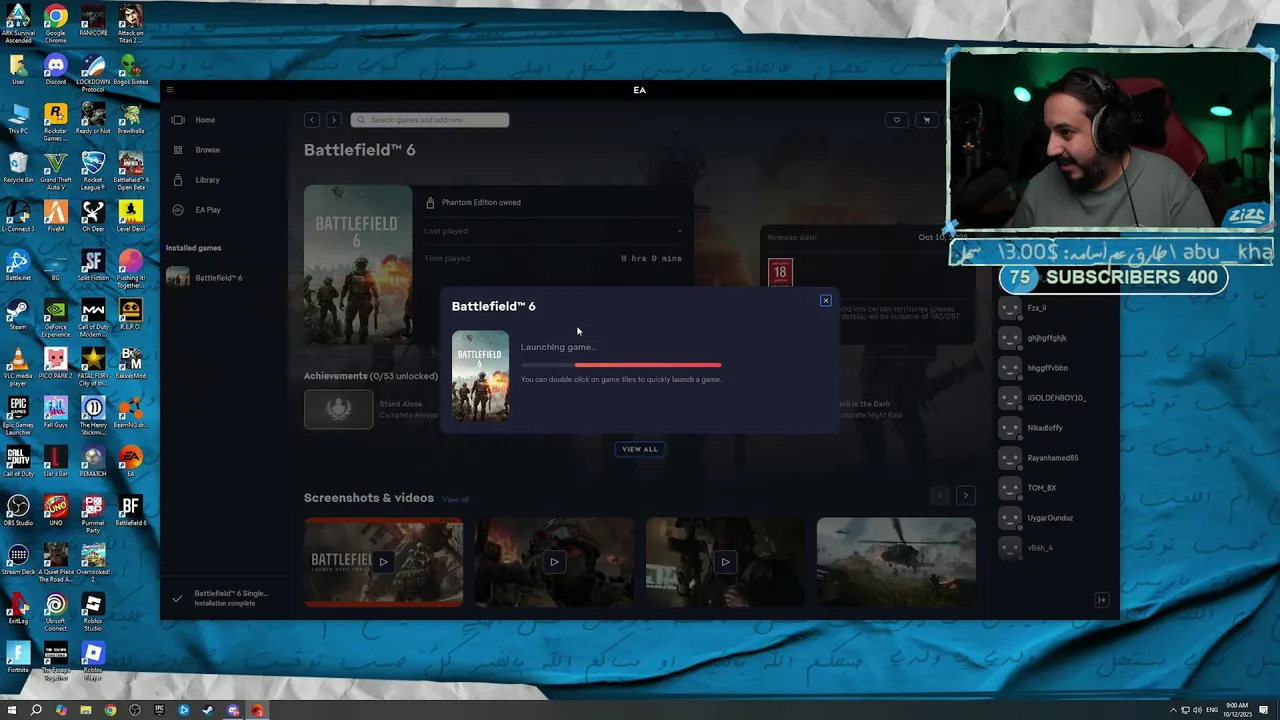Open Steam desktop shortcut
The width and height of the screenshot is (1280, 720).
[18, 316]
